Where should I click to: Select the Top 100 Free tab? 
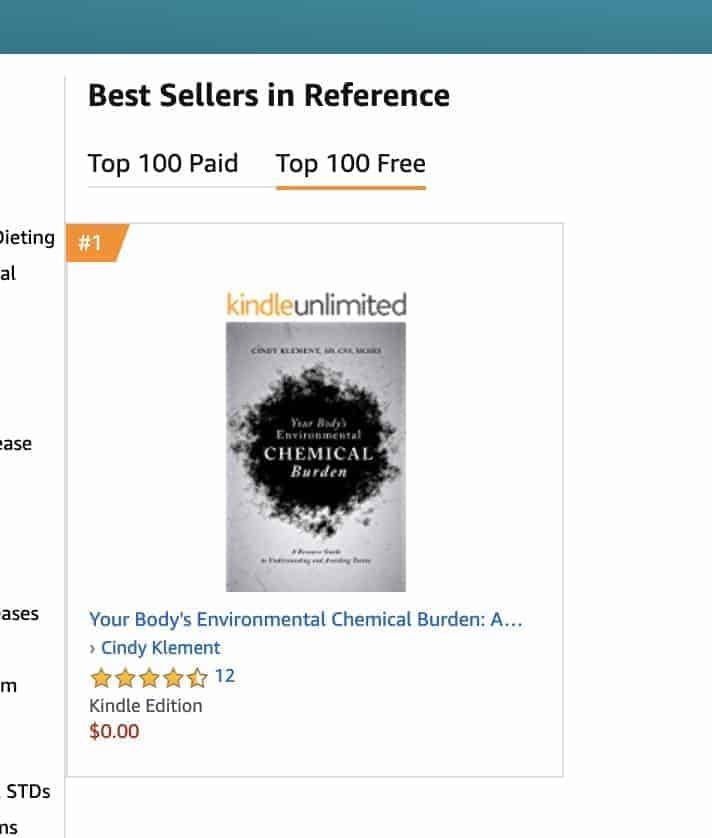click(x=350, y=164)
